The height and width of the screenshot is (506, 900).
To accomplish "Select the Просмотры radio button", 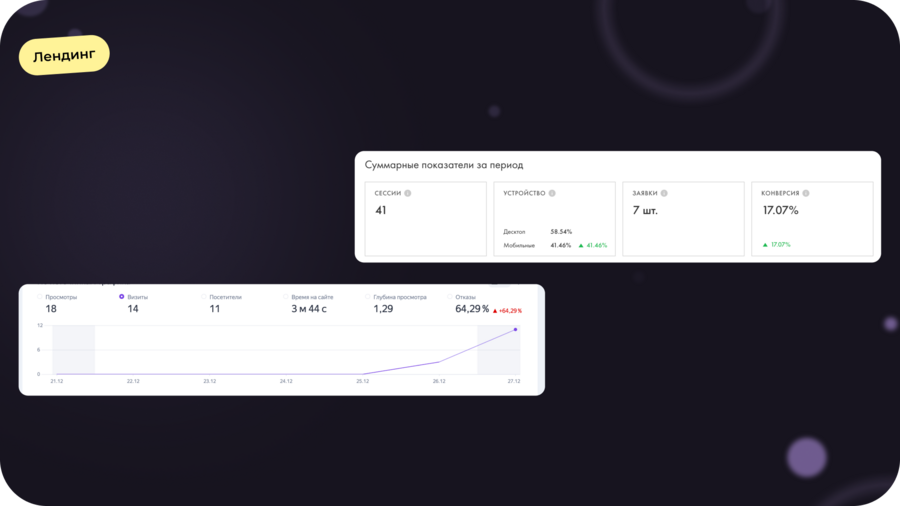I will pos(40,297).
